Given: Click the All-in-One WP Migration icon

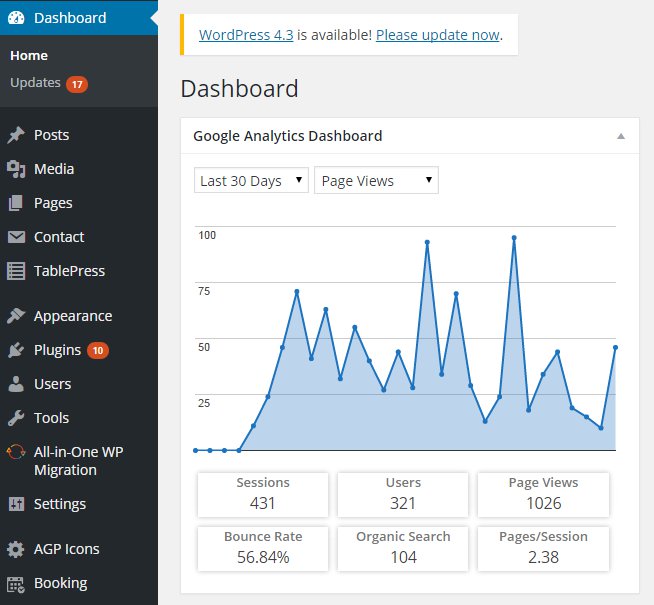Looking at the screenshot, I should point(16,452).
